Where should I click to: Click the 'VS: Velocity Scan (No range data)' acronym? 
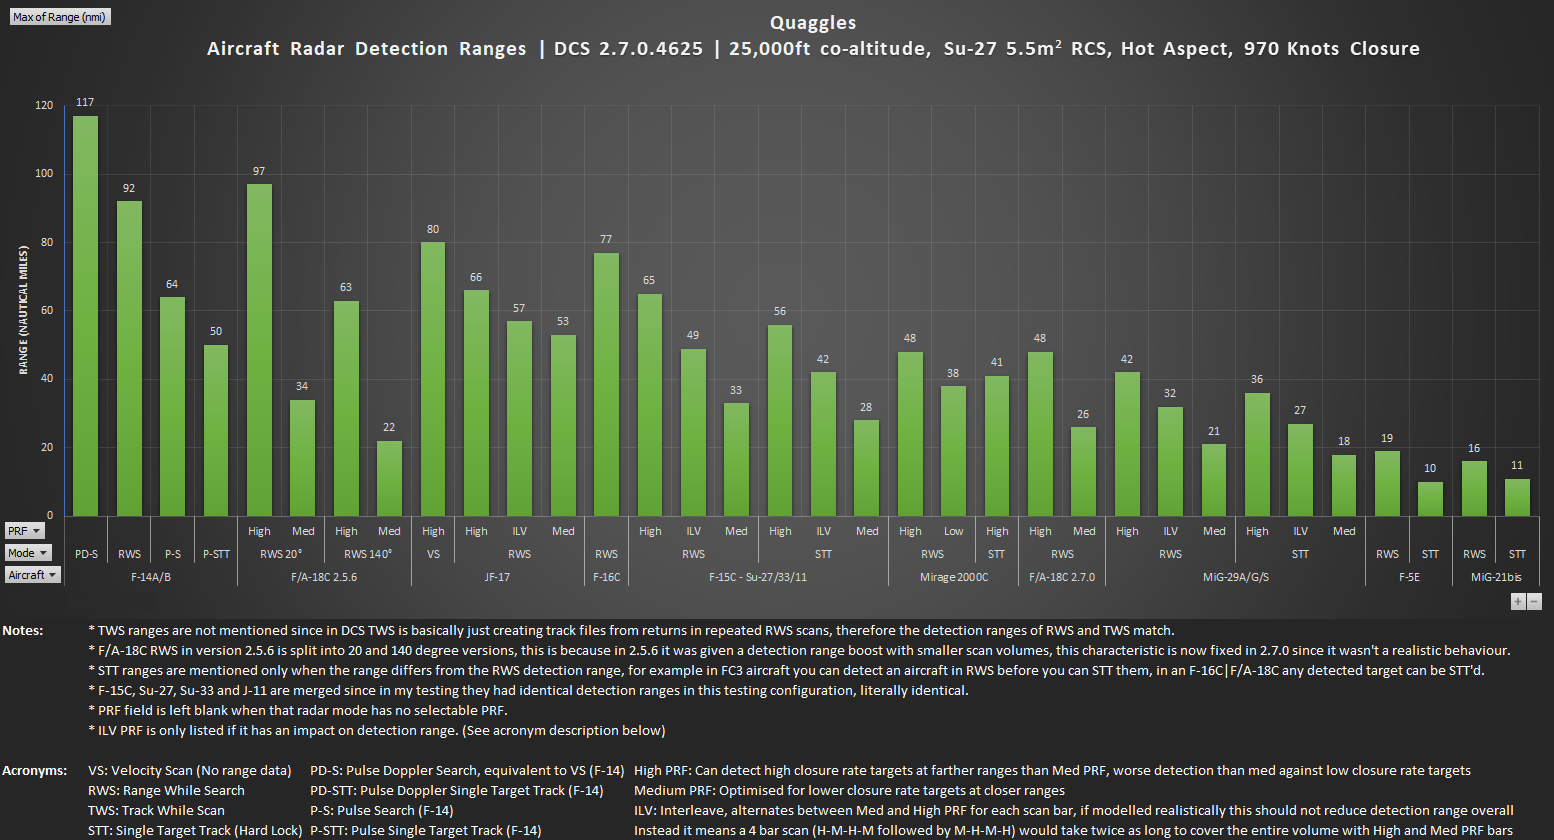(x=190, y=770)
